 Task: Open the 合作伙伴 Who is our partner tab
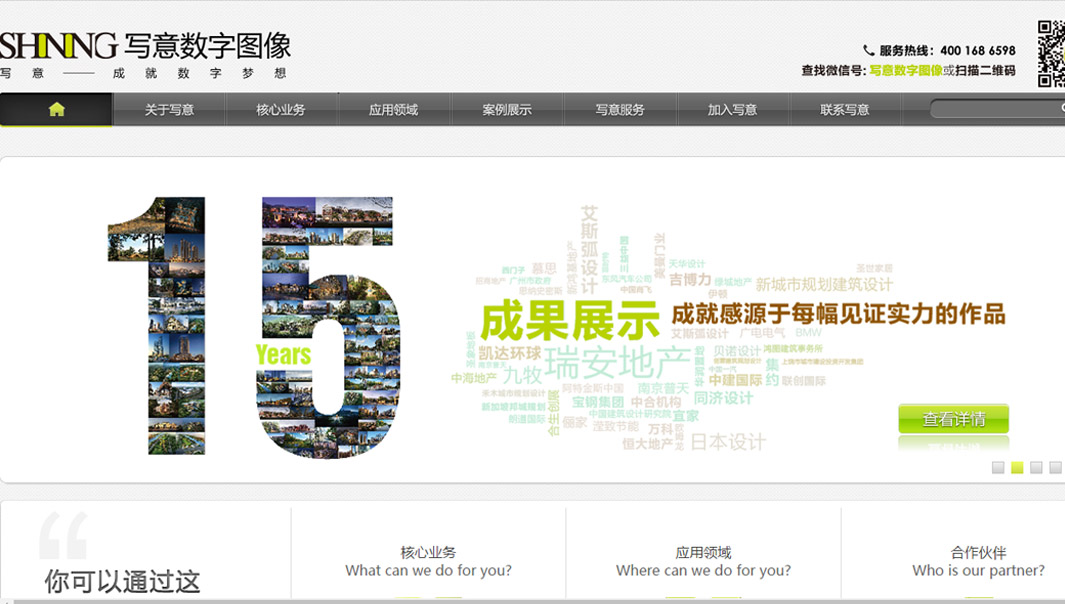[978, 561]
